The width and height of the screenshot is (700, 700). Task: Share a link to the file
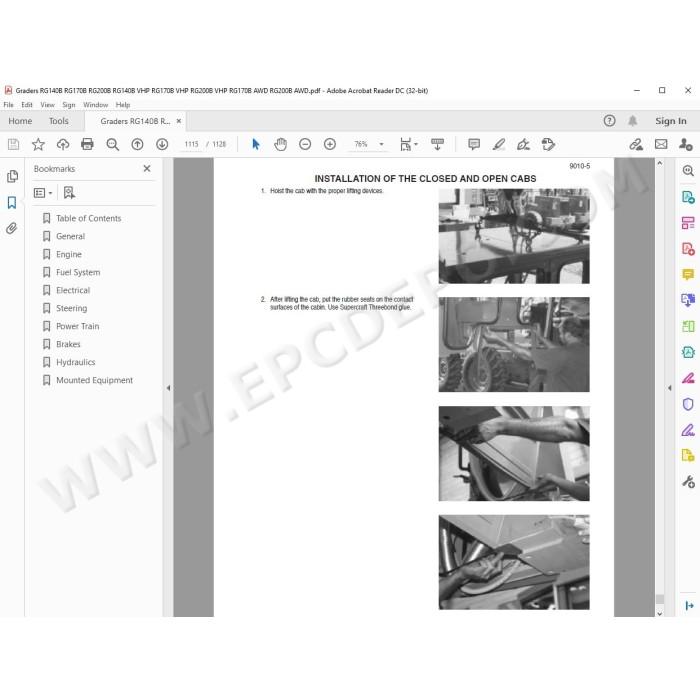(636, 144)
